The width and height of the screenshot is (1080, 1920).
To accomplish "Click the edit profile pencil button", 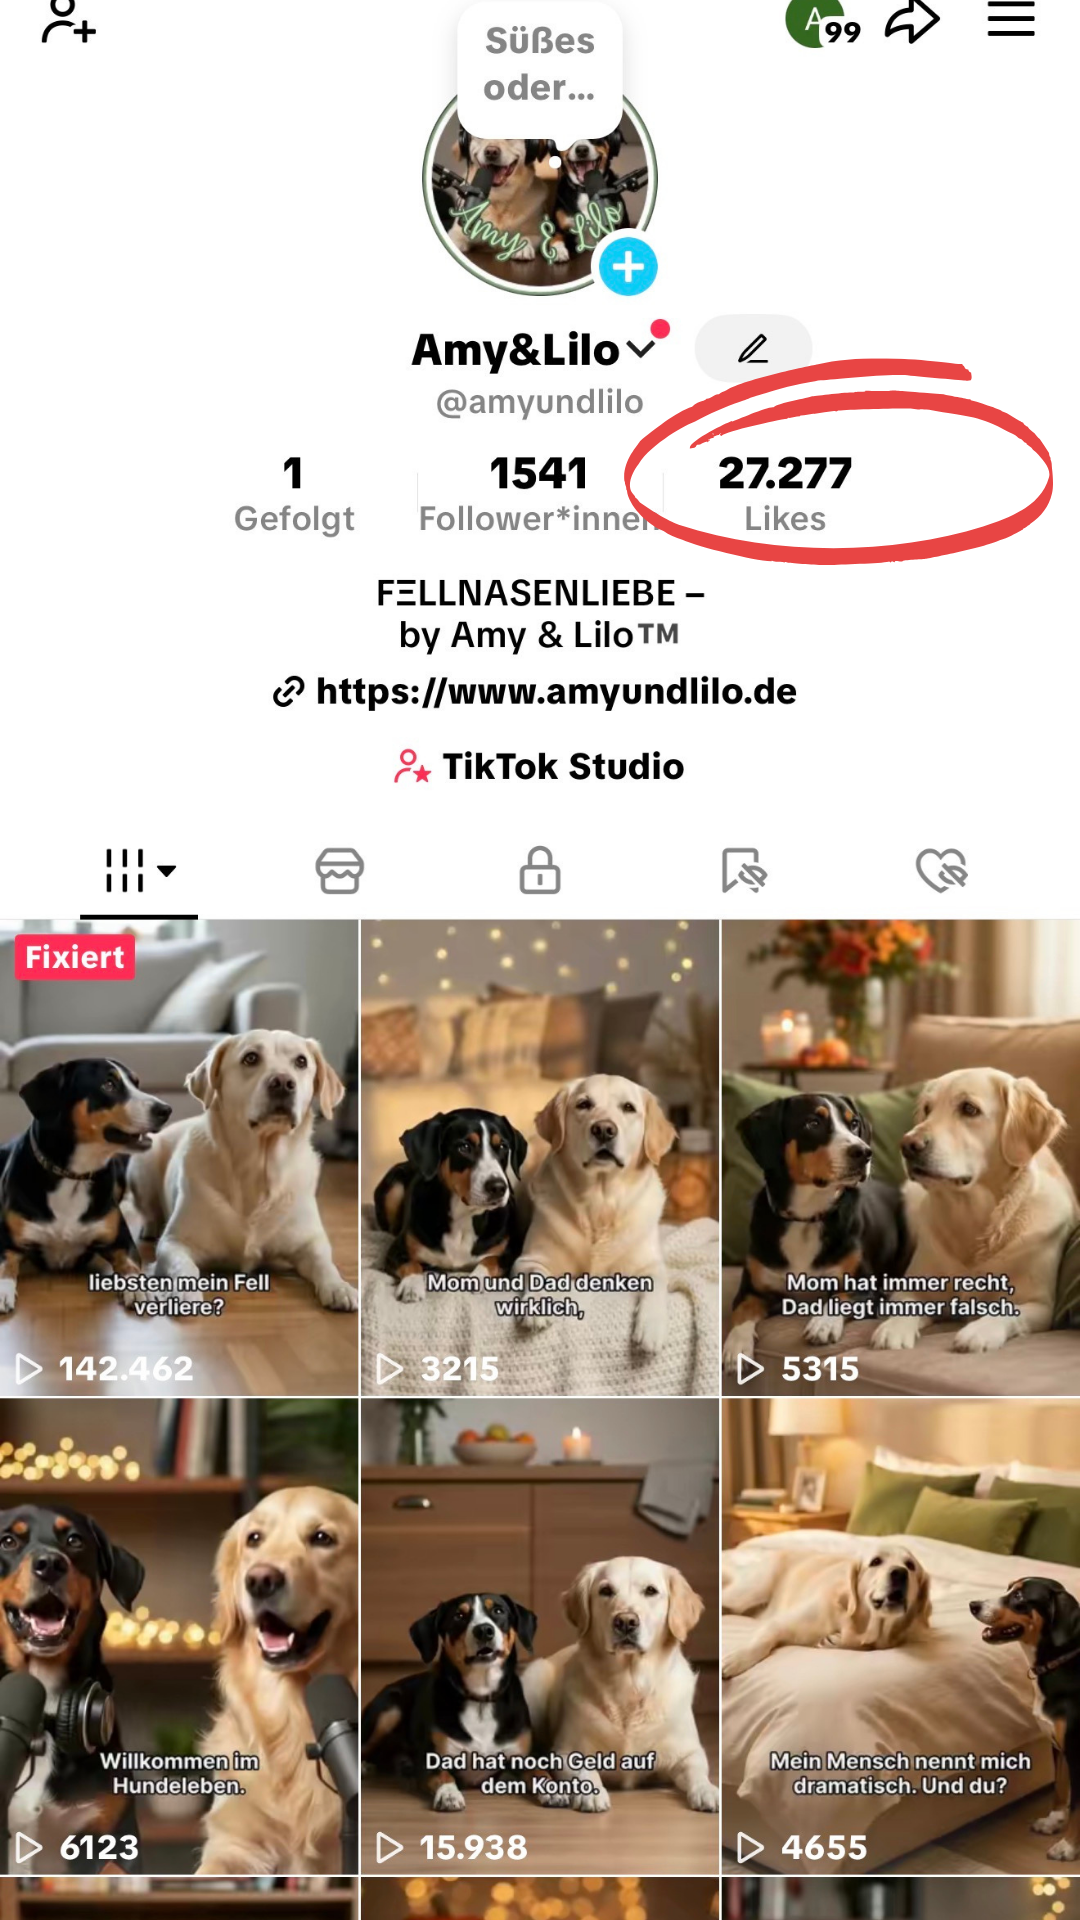I will click(753, 348).
